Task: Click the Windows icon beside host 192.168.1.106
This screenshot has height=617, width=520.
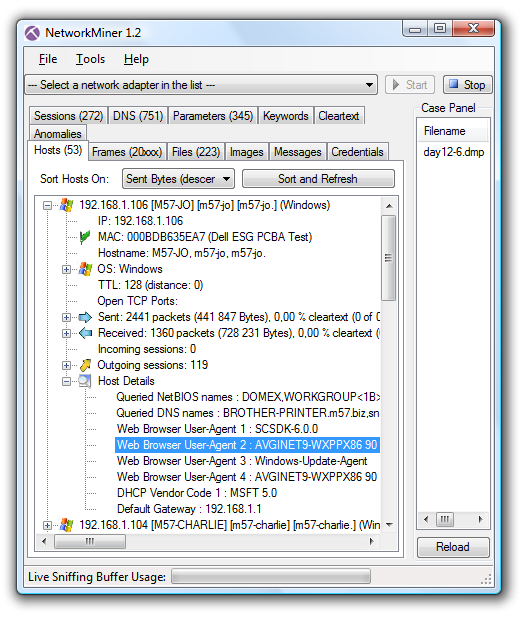Action: coord(67,205)
